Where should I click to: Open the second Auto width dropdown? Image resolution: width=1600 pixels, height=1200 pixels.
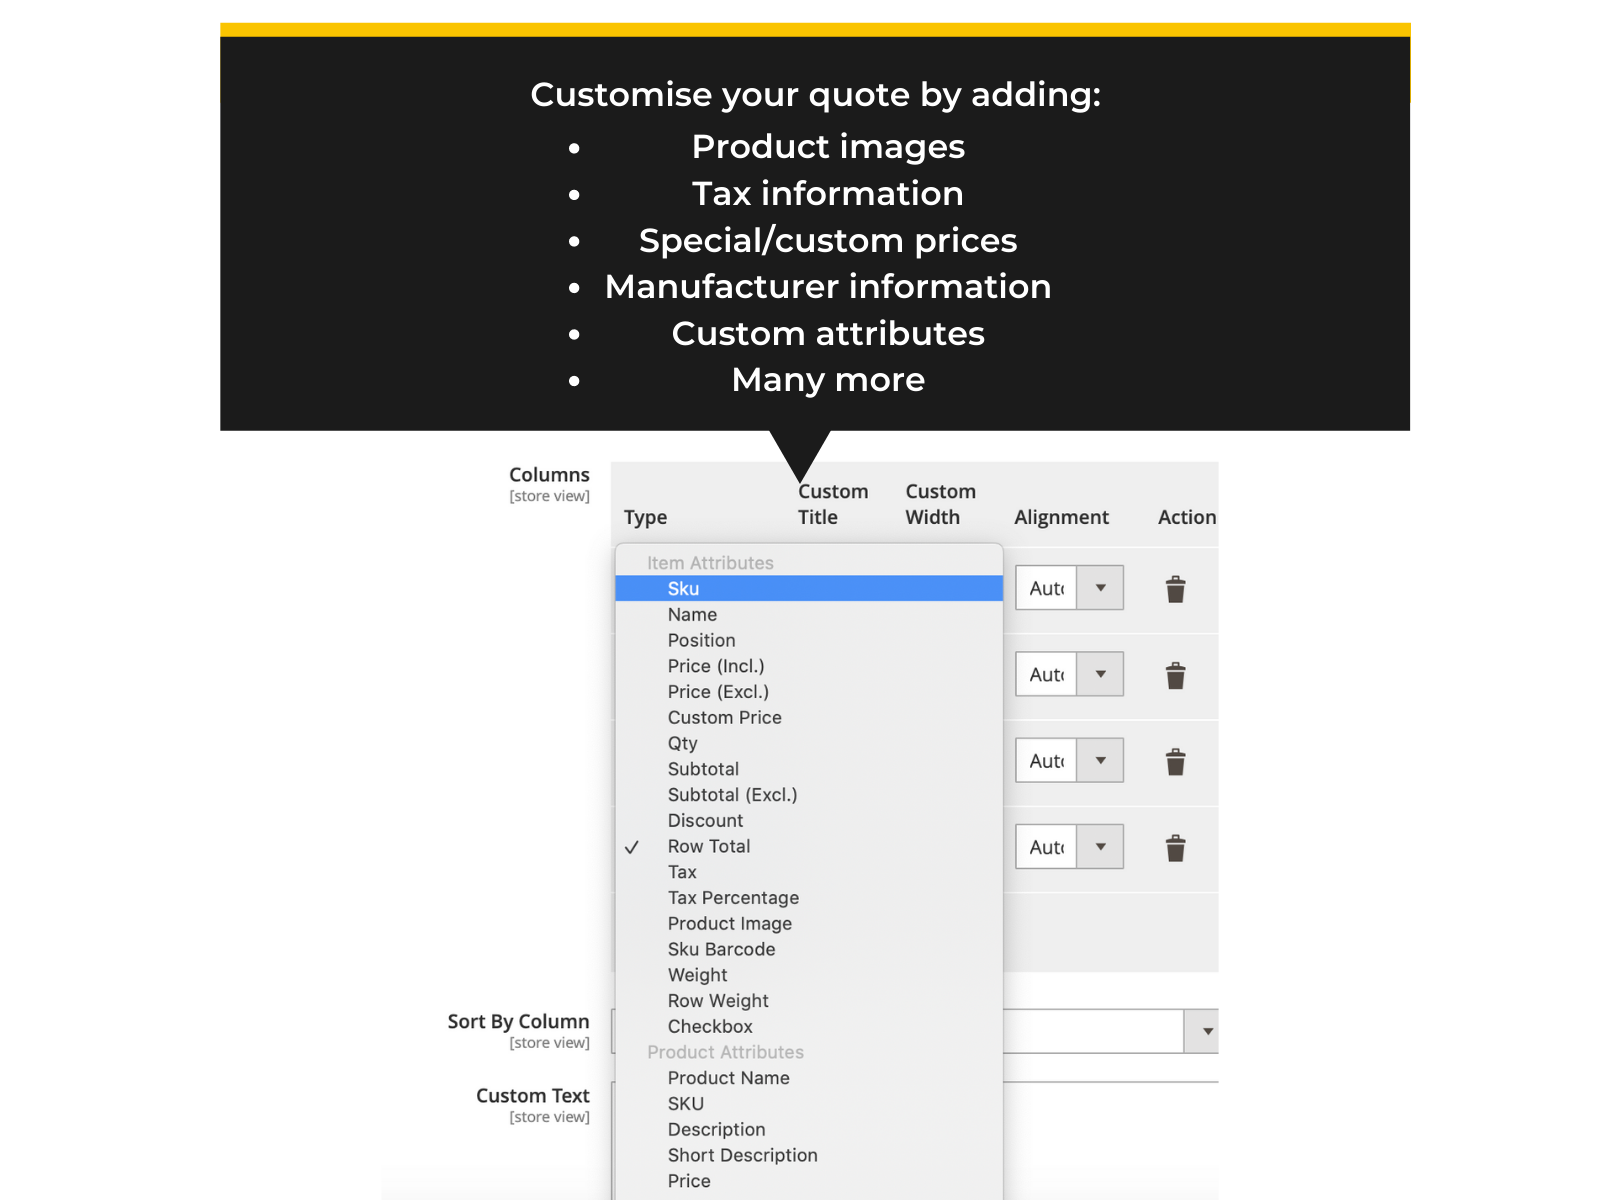tap(1099, 673)
